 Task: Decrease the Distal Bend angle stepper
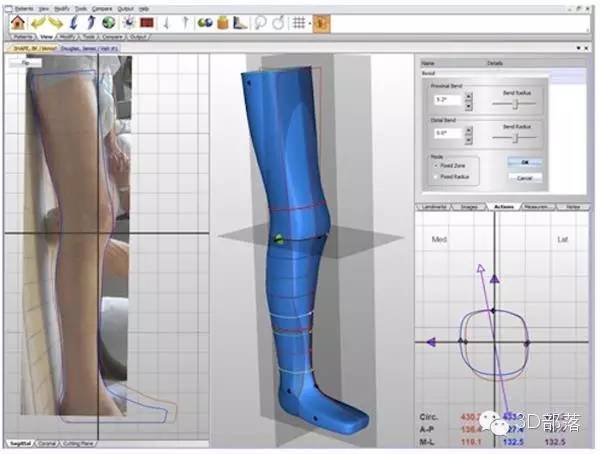(x=469, y=140)
